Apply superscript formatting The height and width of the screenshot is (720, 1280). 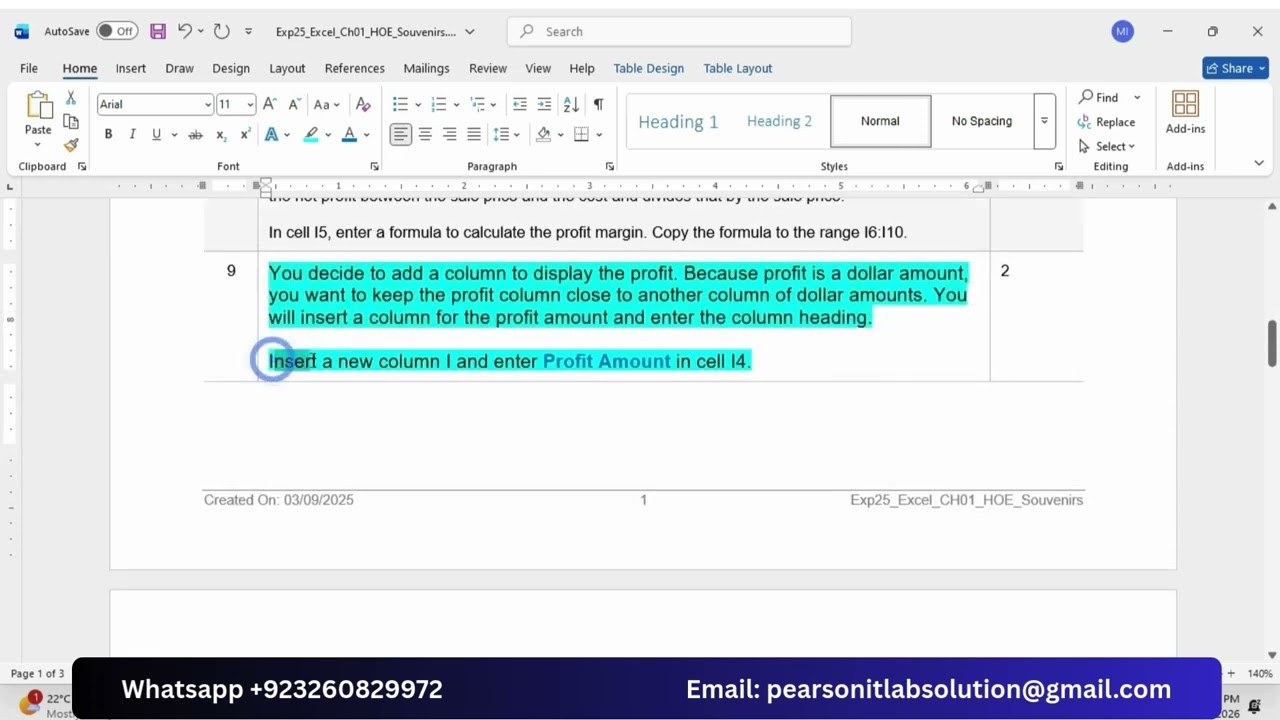[x=245, y=134]
